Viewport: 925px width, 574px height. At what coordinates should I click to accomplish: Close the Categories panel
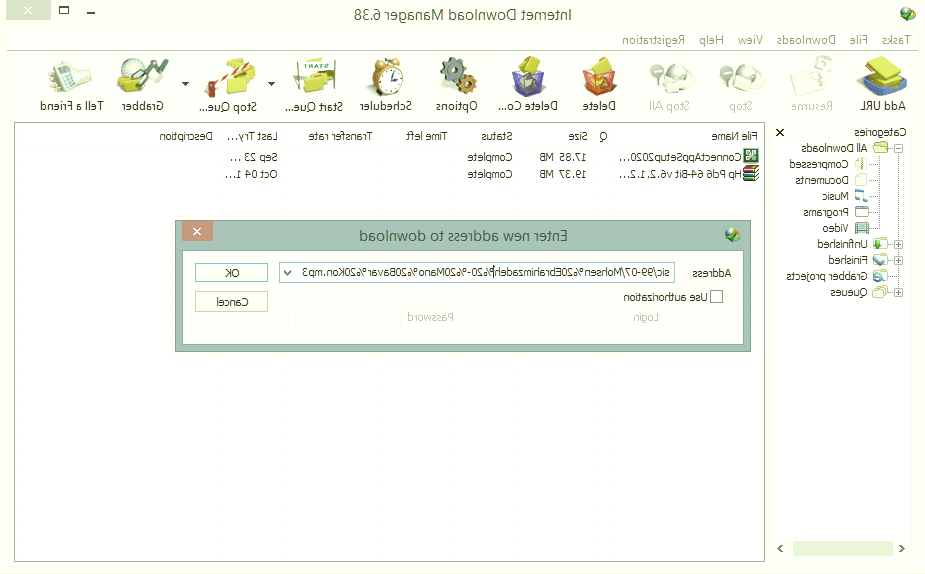tap(780, 132)
